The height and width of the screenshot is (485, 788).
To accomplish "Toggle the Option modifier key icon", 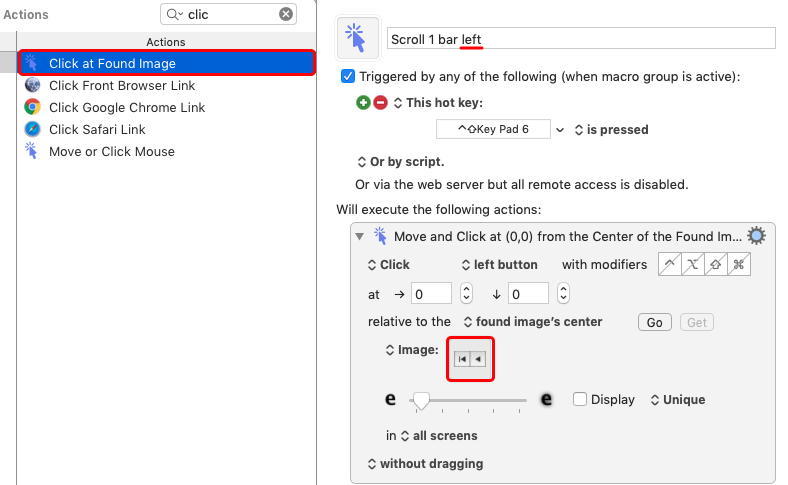I will click(692, 265).
